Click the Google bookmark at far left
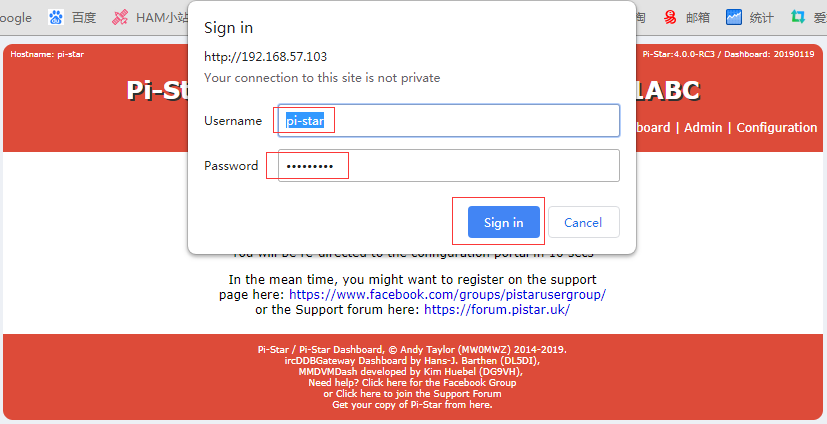The image size is (827, 424). click(15, 17)
